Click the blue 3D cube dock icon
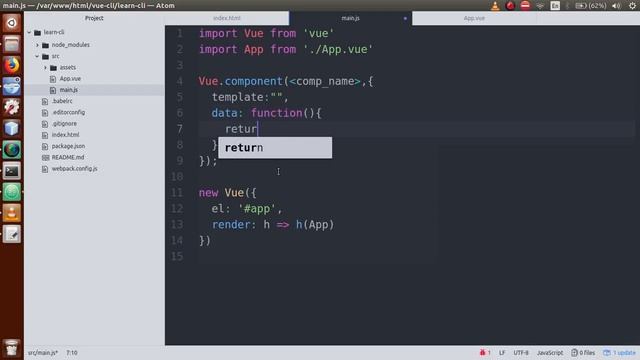 [11, 129]
